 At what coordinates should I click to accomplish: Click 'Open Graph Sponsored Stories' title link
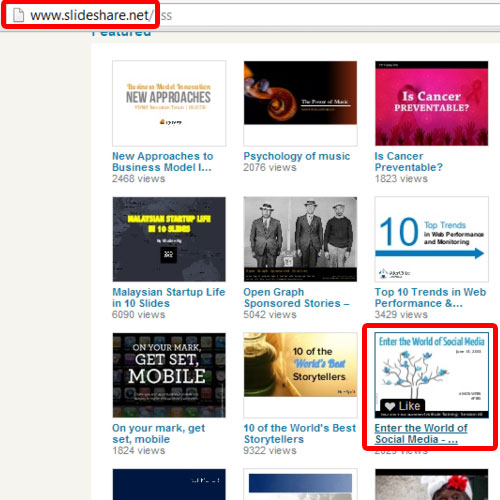coord(297,298)
